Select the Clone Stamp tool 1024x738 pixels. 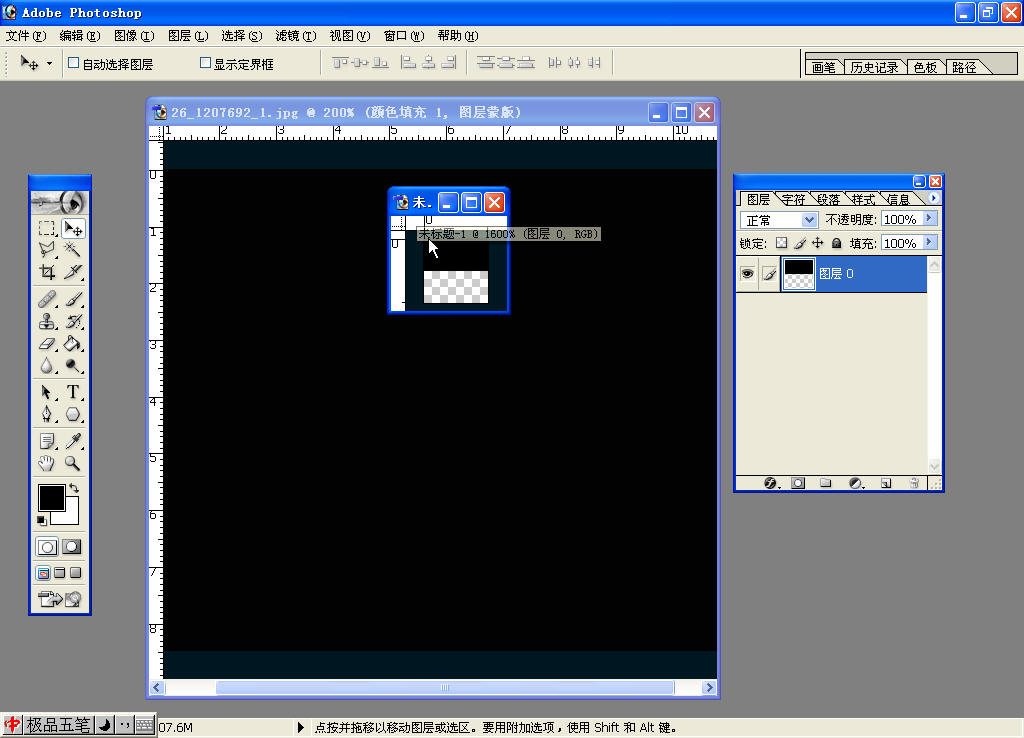pos(46,321)
